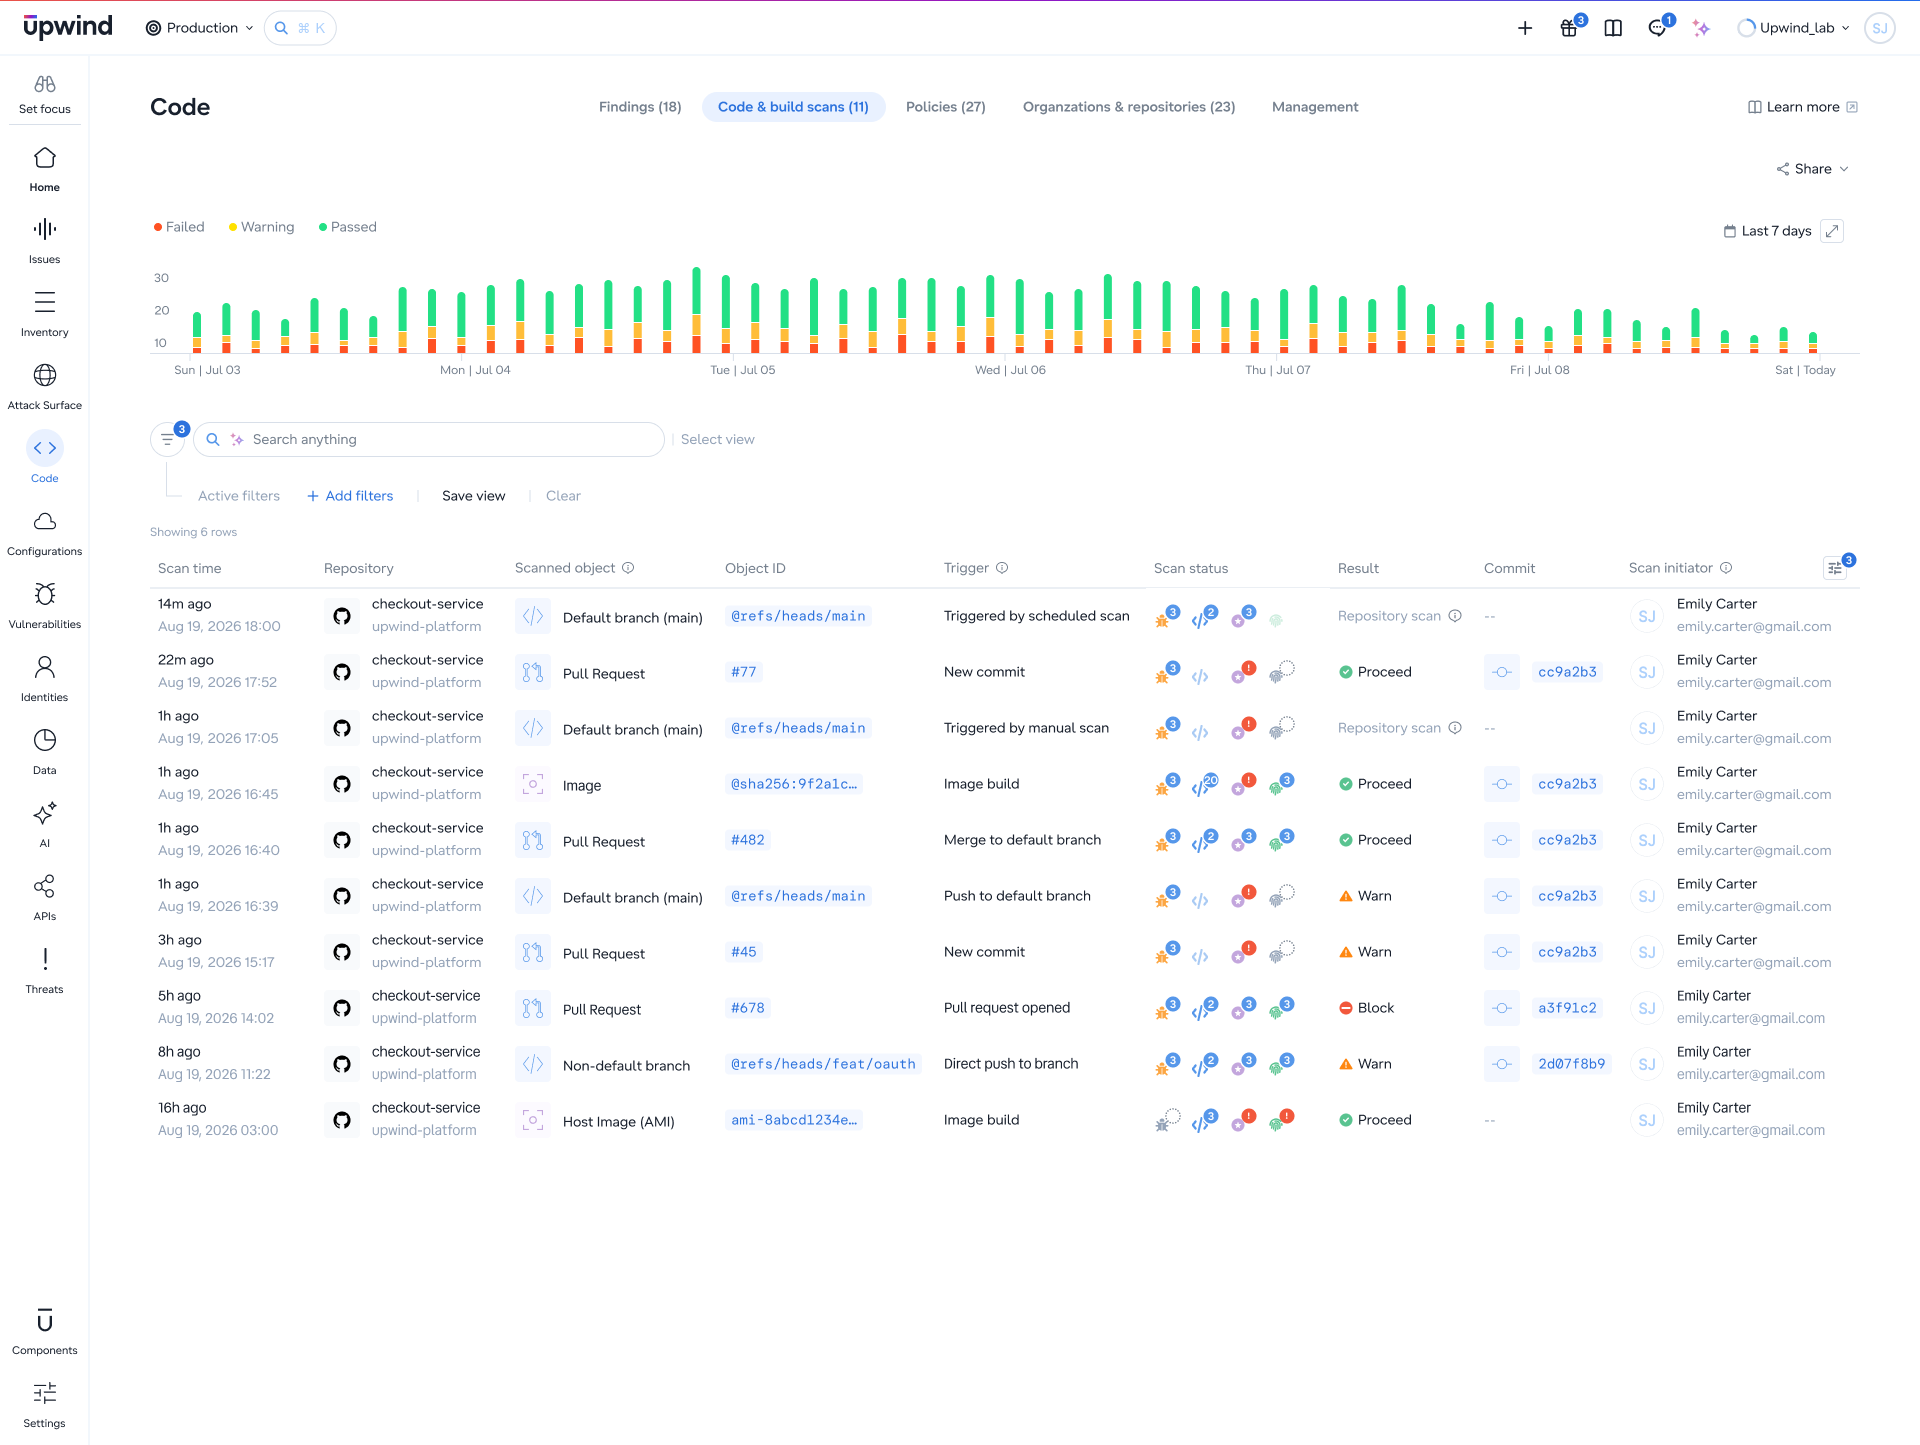Image resolution: width=1920 pixels, height=1445 pixels.
Task: Open Configurations cloud icon
Action: 44,521
